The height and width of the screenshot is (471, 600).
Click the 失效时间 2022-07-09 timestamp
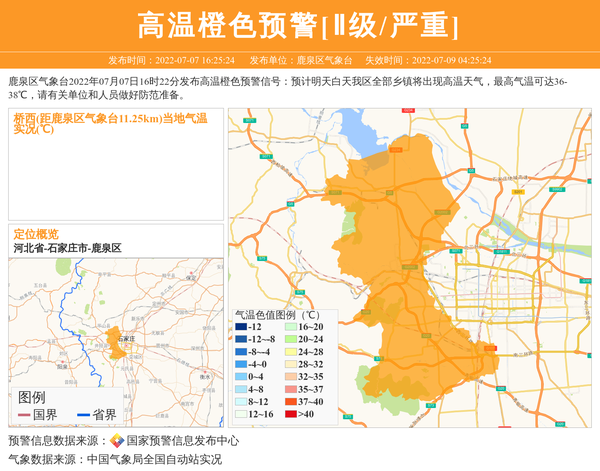[436, 60]
